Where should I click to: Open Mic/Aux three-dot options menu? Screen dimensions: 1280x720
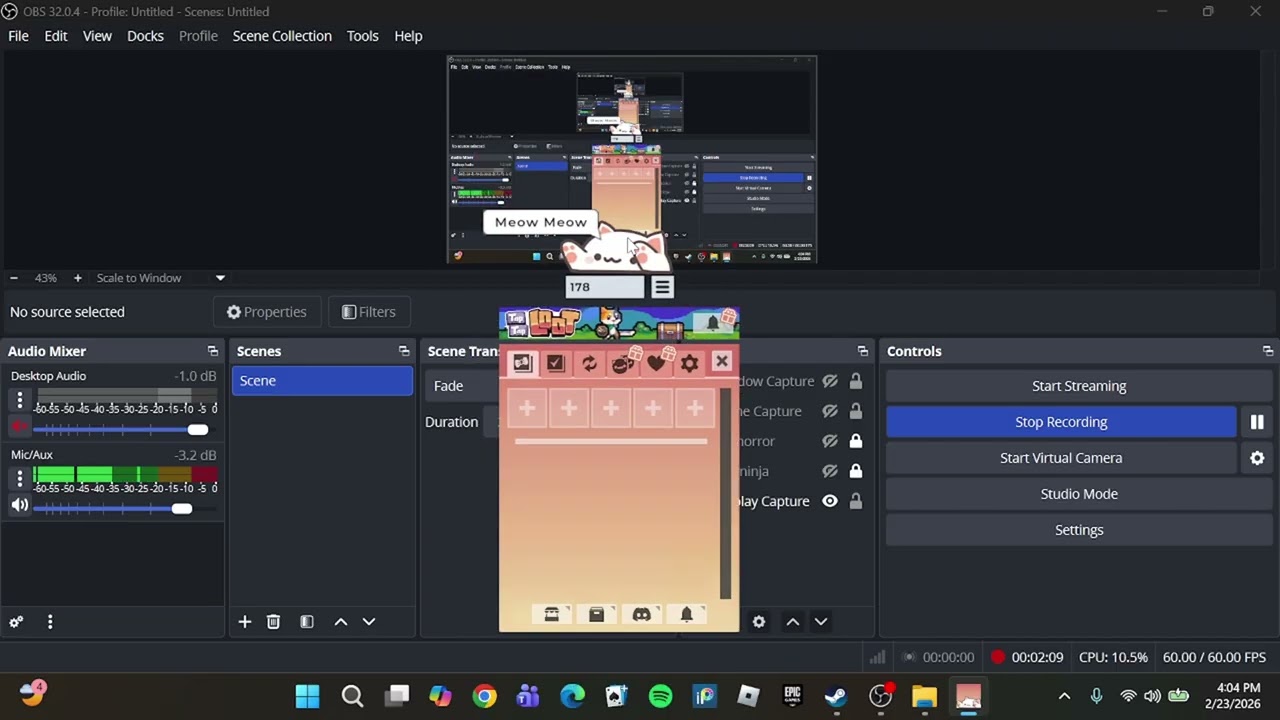point(19,479)
